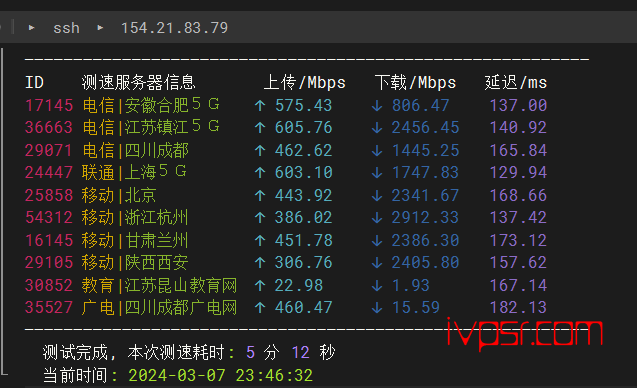
Task: Click upload arrow beside 22.98
Action: 260,286
